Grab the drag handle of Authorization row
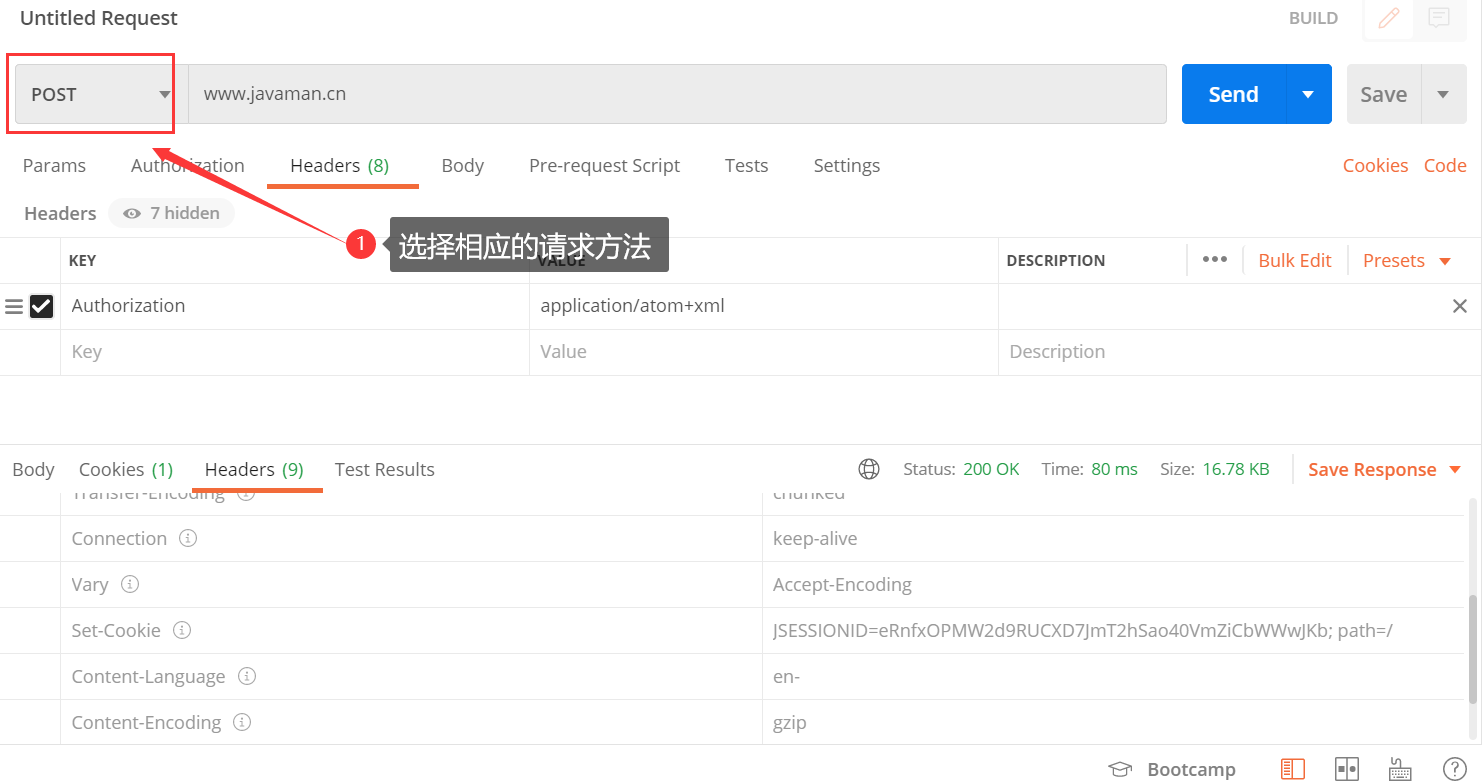This screenshot has width=1482, height=781. [x=14, y=306]
